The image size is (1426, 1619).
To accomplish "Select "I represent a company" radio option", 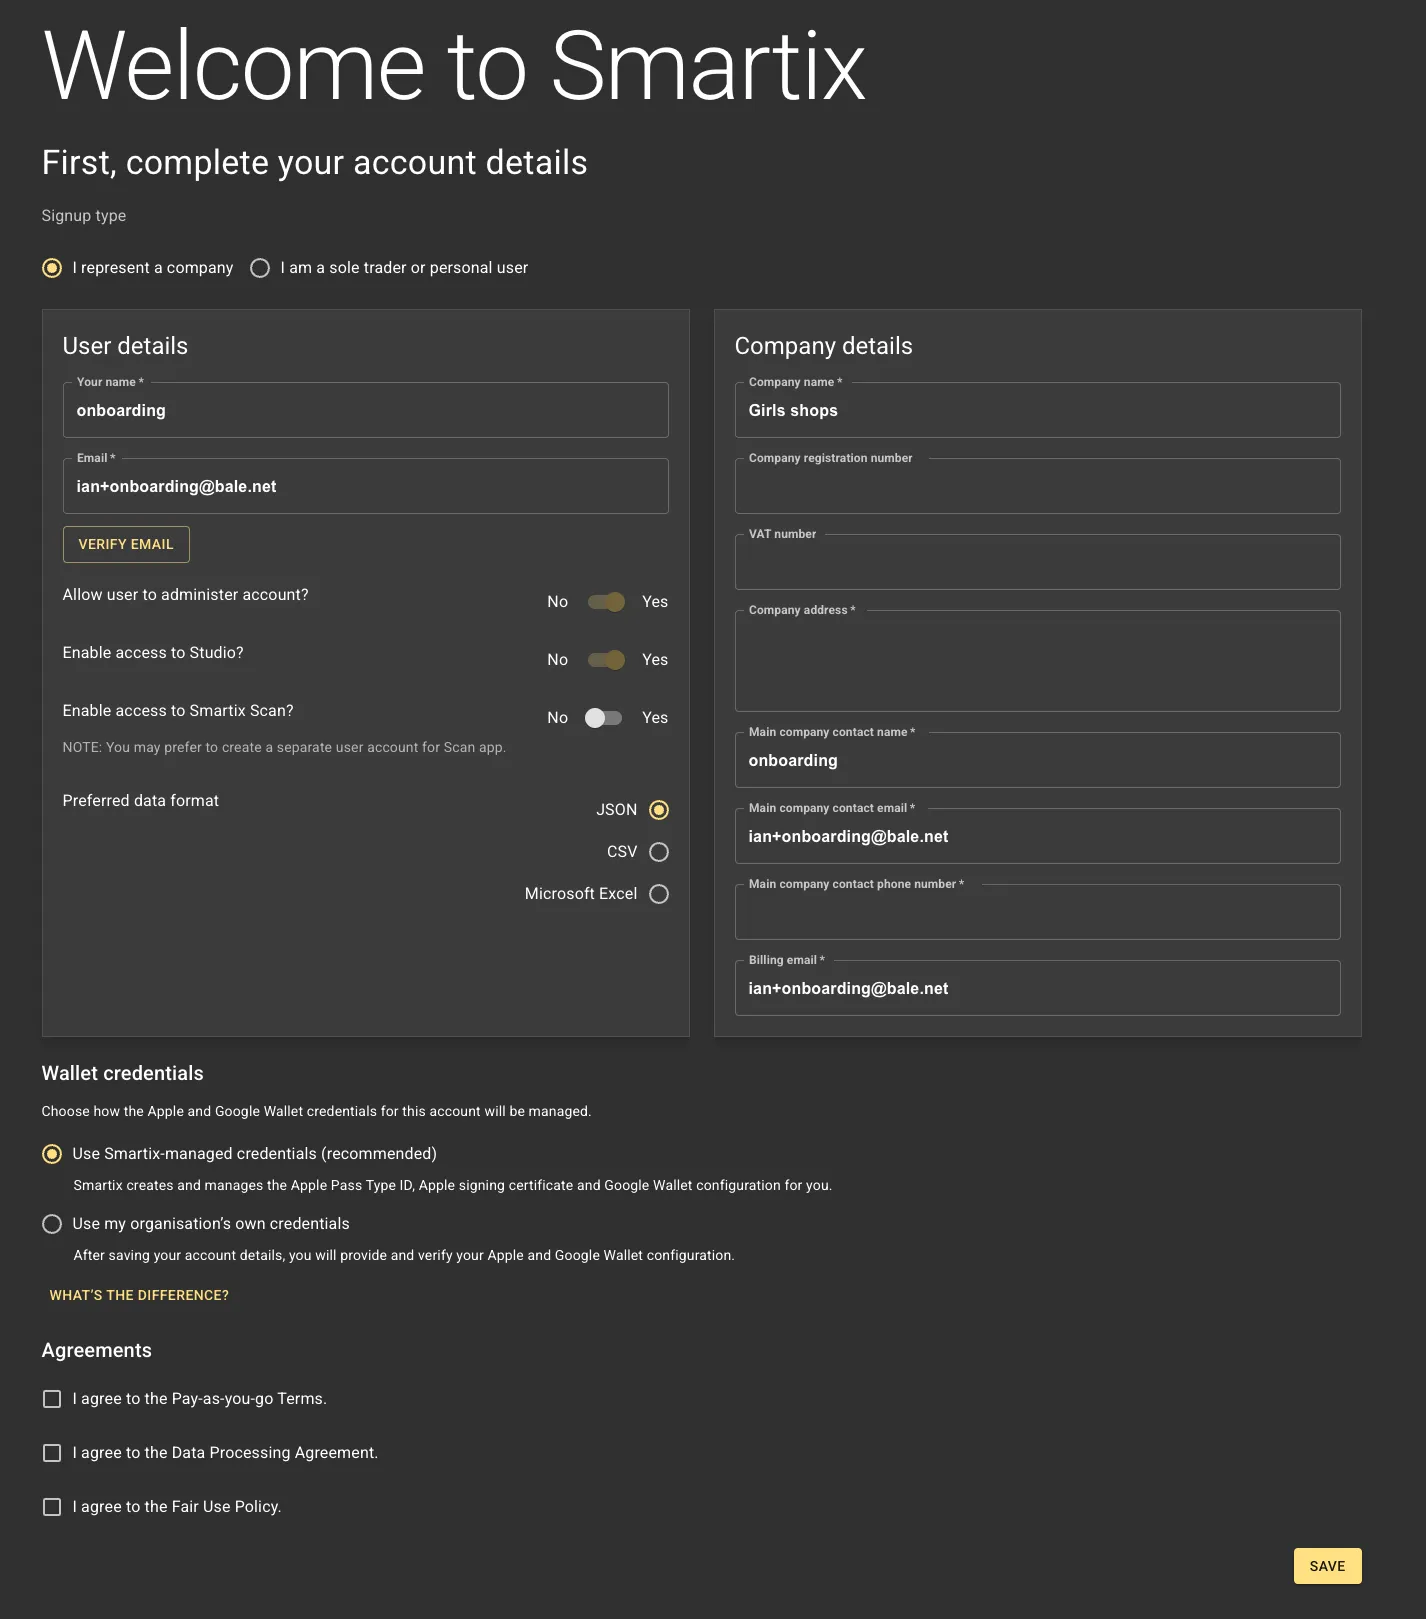I will click(x=52, y=268).
